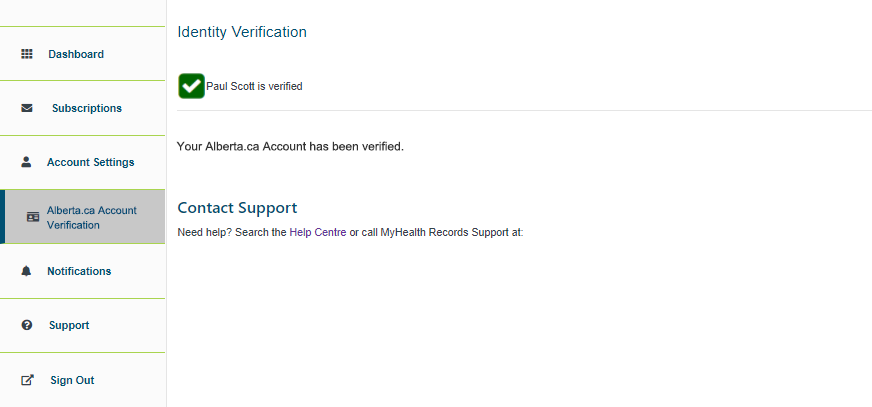The height and width of the screenshot is (407, 872).
Task: Open Account Settings page
Action: click(90, 162)
